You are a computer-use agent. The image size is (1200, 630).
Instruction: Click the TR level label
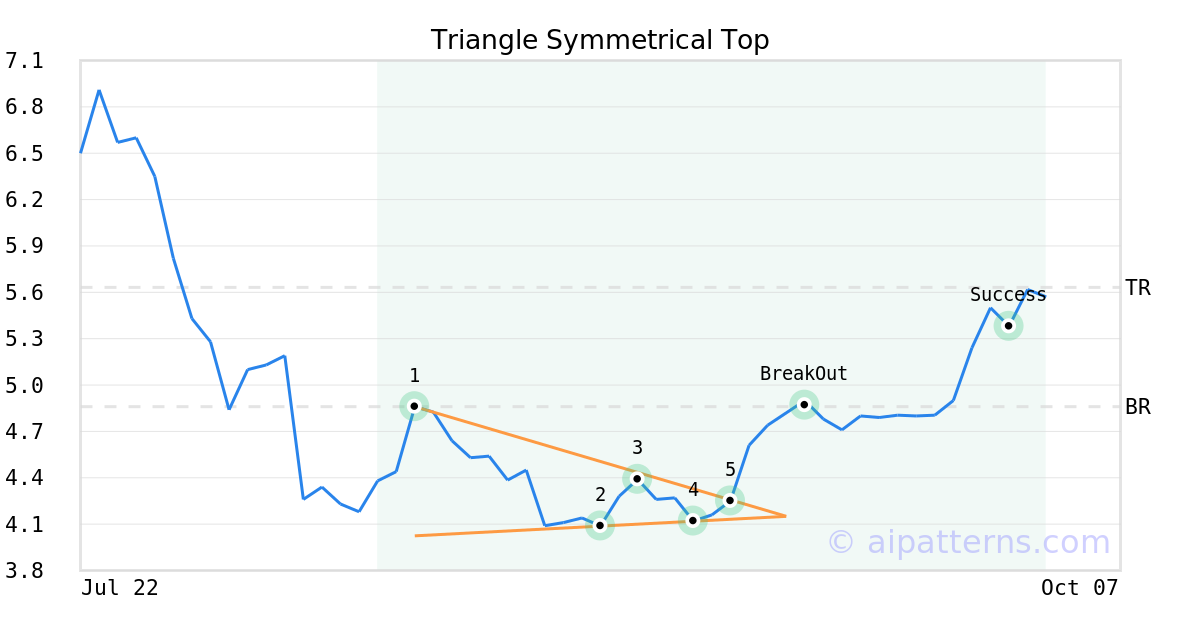1137,288
